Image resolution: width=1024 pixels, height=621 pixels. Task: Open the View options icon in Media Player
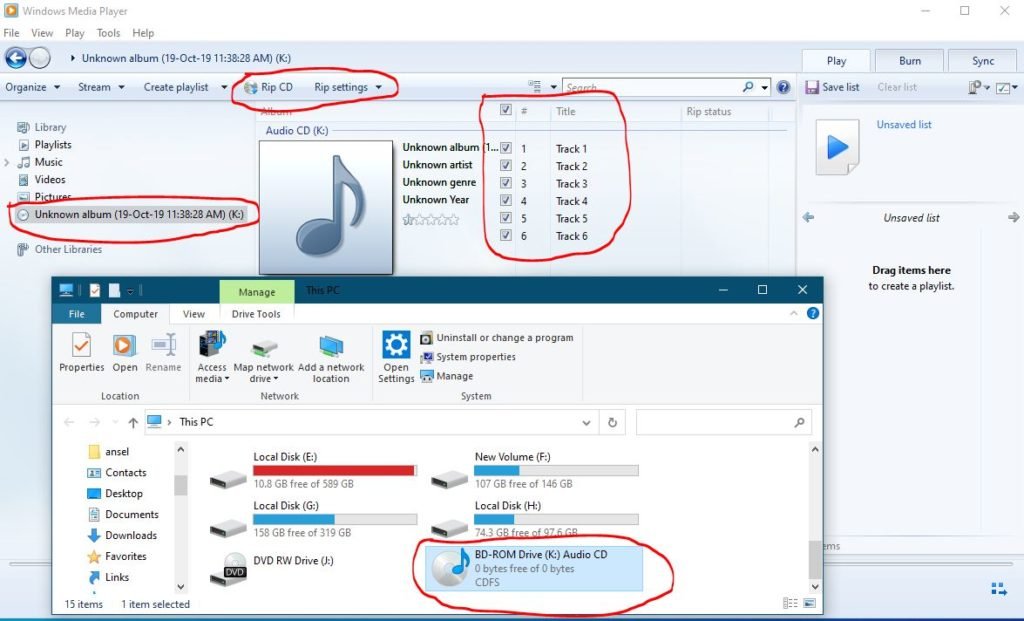pos(535,87)
